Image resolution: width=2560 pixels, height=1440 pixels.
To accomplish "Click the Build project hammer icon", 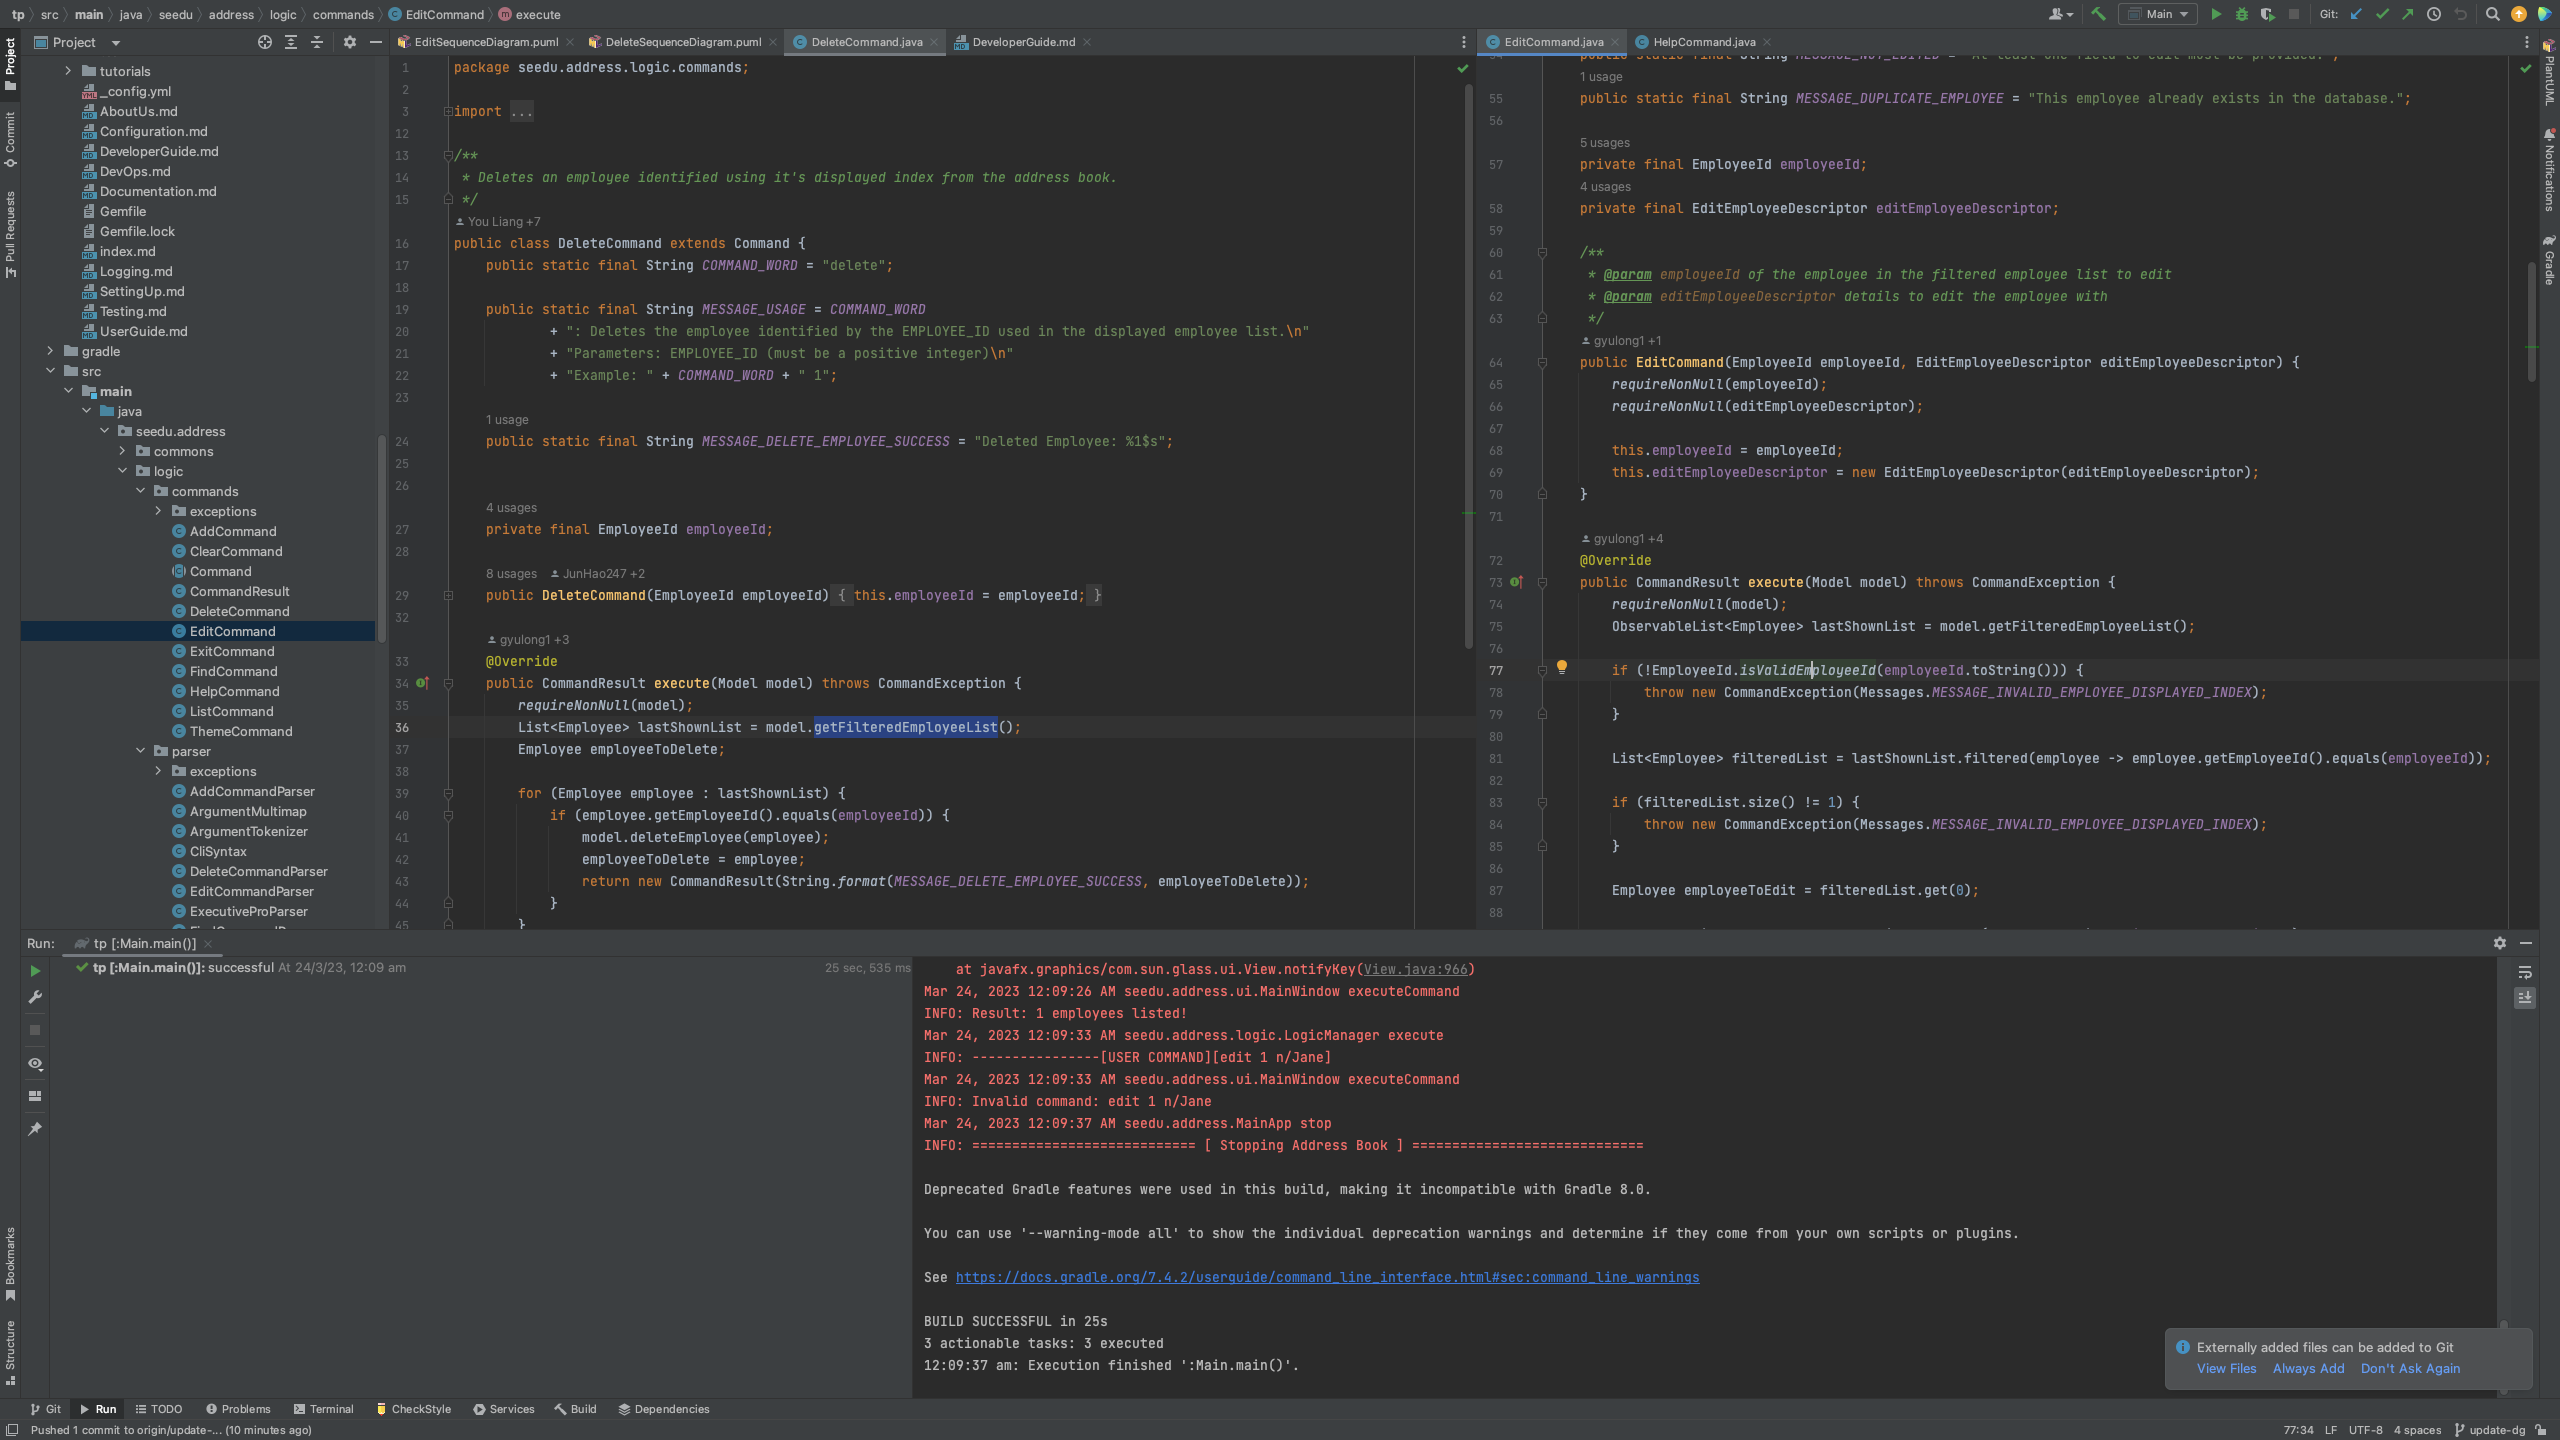I will [2098, 14].
